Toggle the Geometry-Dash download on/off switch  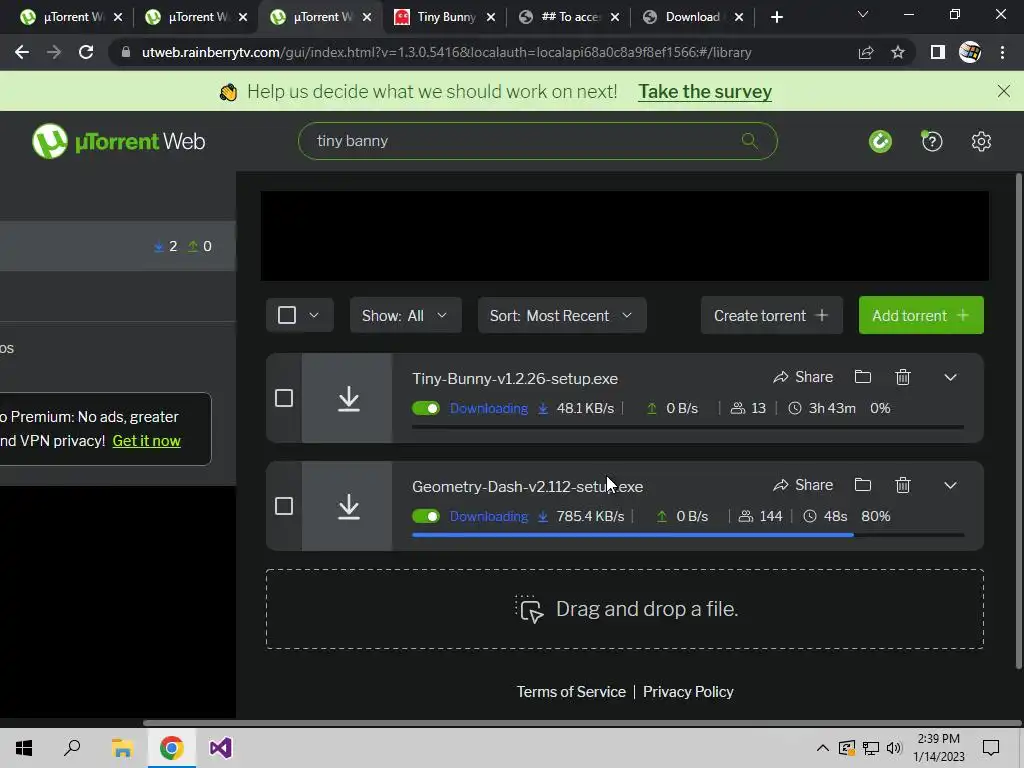click(x=426, y=516)
